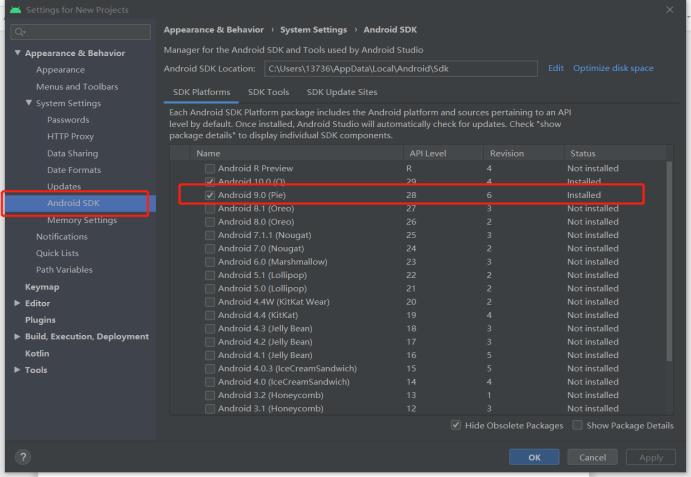Sort by the Status column header

(615, 153)
